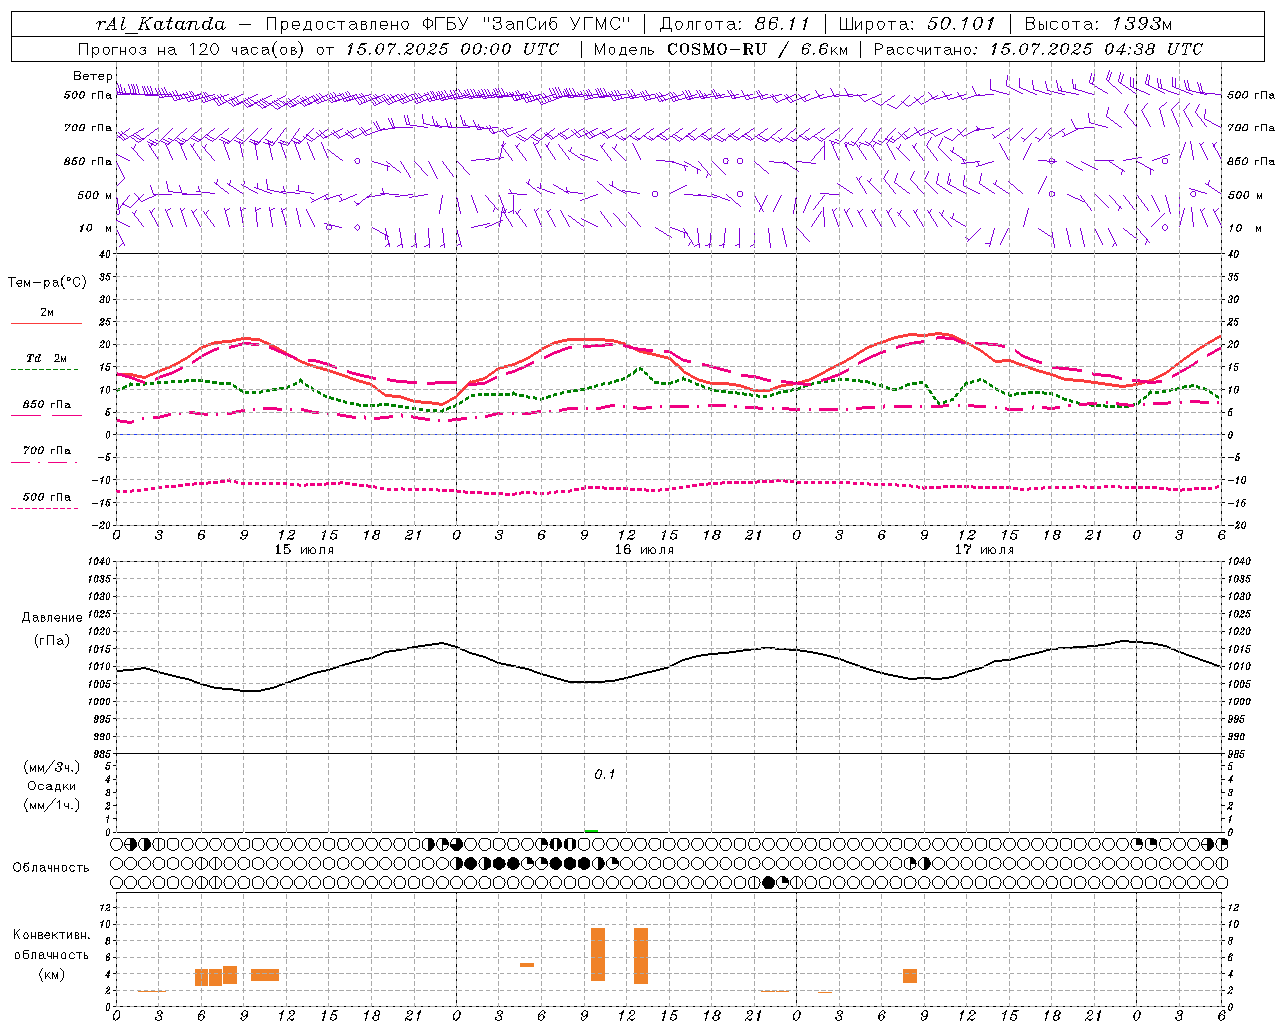Image resolution: width=1280 pixels, height=1024 pixels.
Task: Click the 2м legend entry
Action: [47, 313]
